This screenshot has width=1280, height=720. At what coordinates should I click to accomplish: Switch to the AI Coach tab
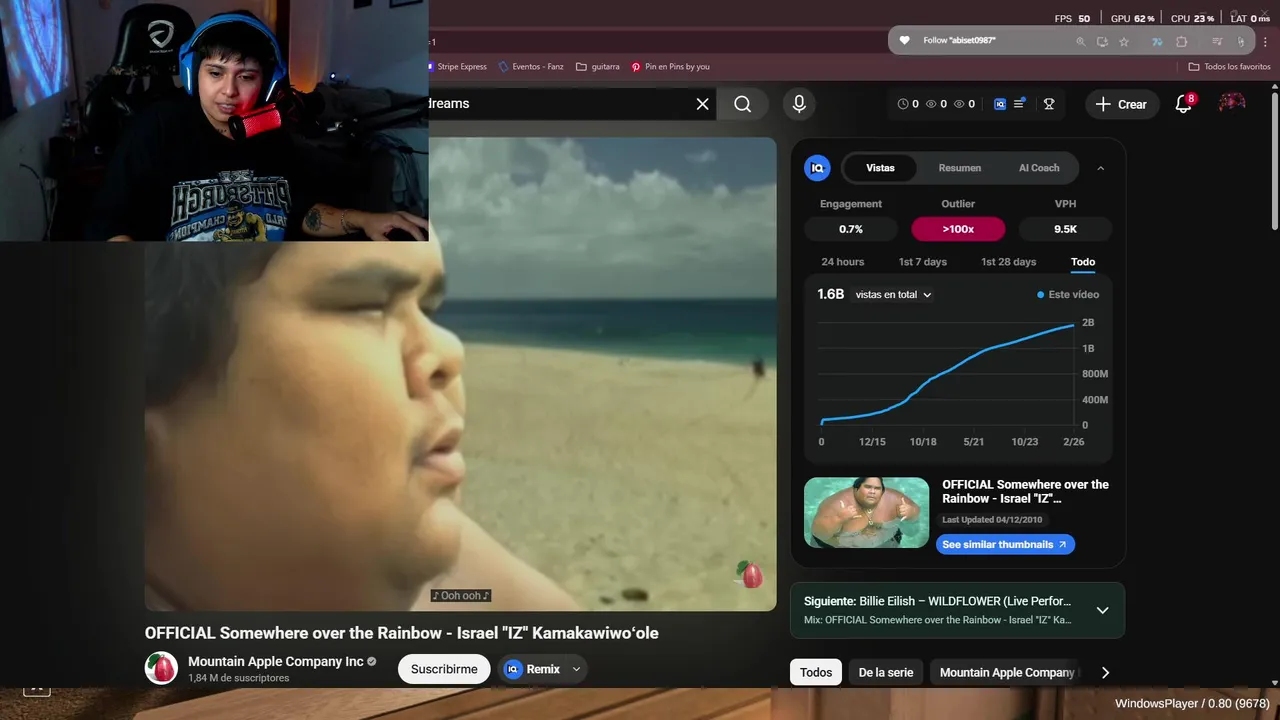1039,168
